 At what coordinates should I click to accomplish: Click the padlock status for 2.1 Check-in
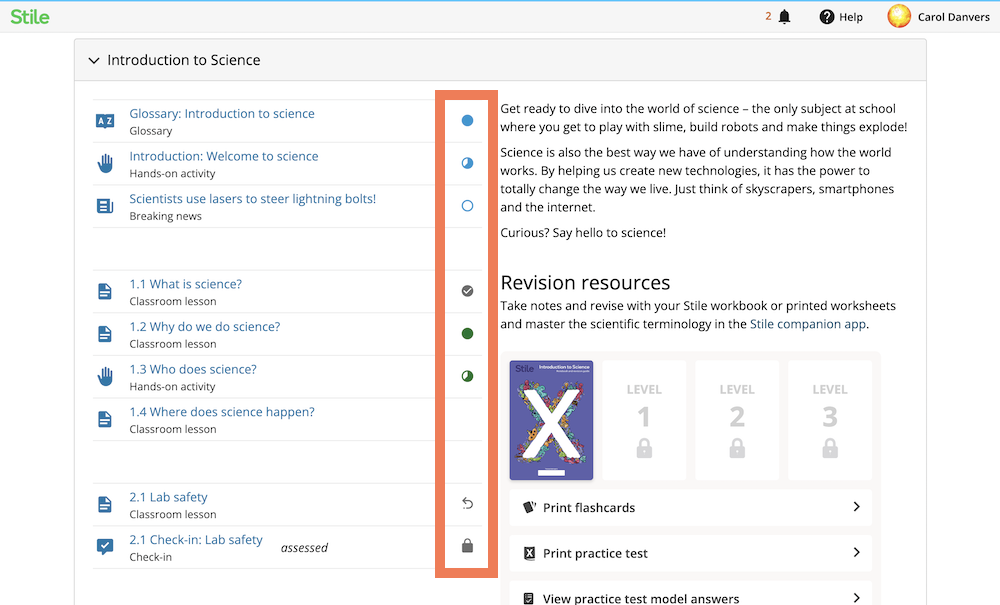coord(467,546)
